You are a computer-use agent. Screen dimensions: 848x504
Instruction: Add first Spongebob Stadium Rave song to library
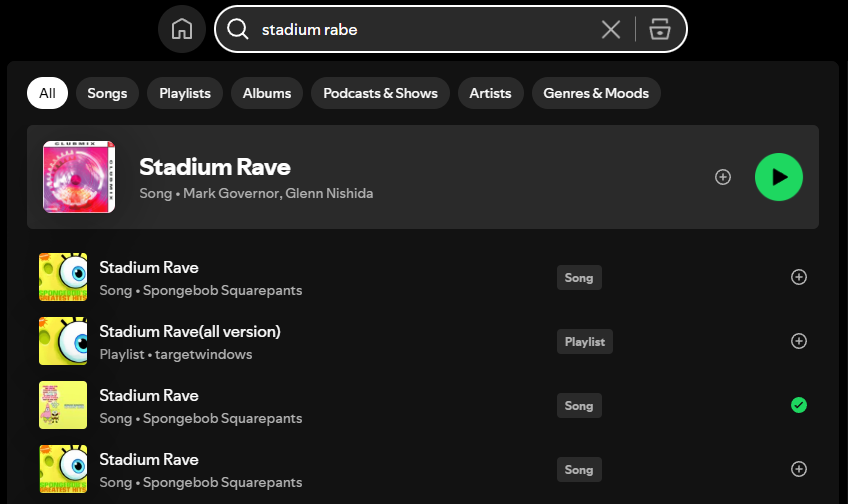pyautogui.click(x=799, y=277)
